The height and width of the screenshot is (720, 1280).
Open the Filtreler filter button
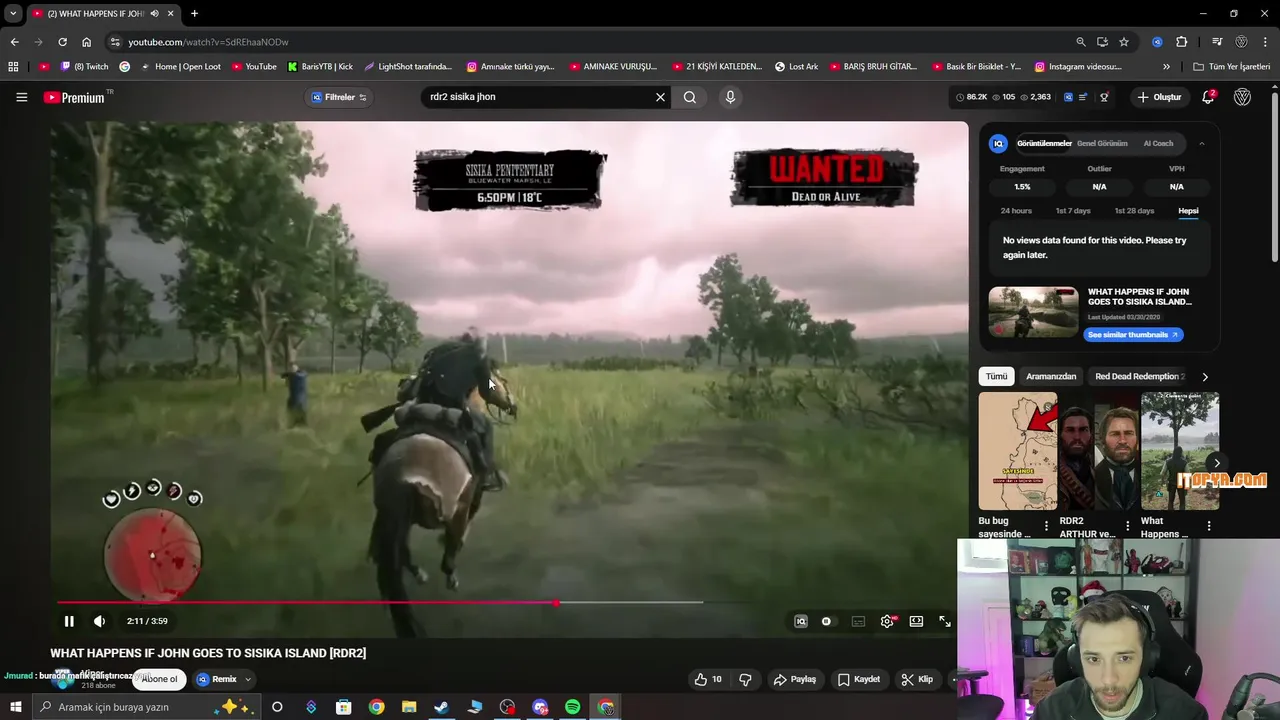[x=339, y=97]
